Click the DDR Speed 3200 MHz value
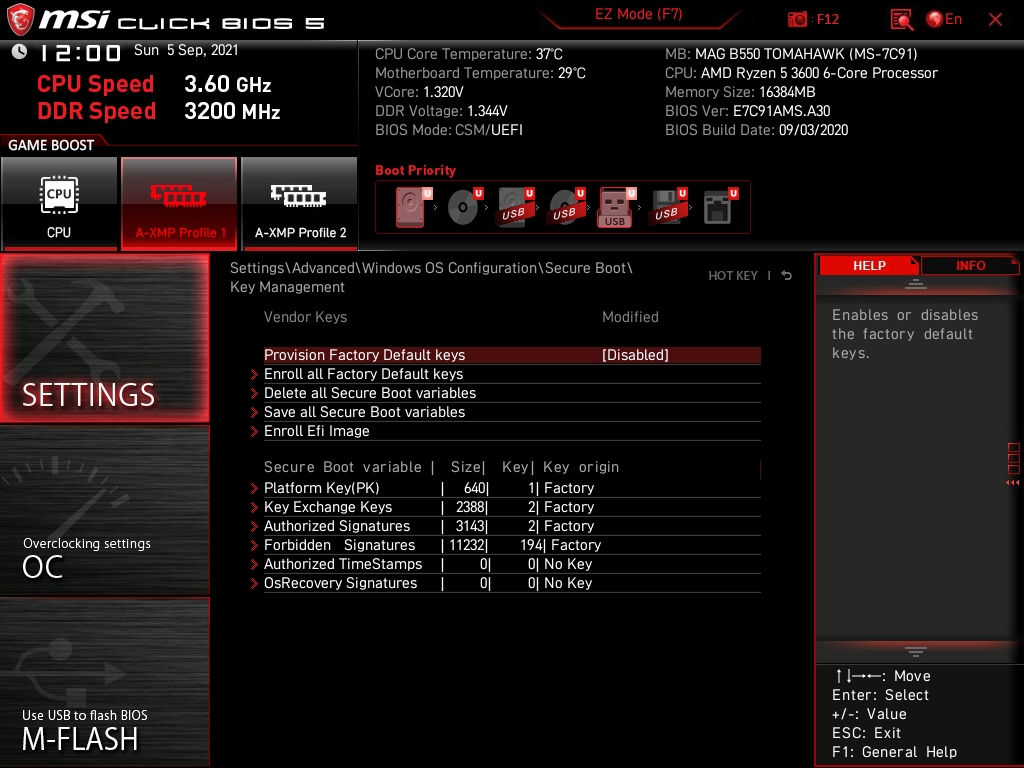The width and height of the screenshot is (1024, 768). (x=232, y=111)
